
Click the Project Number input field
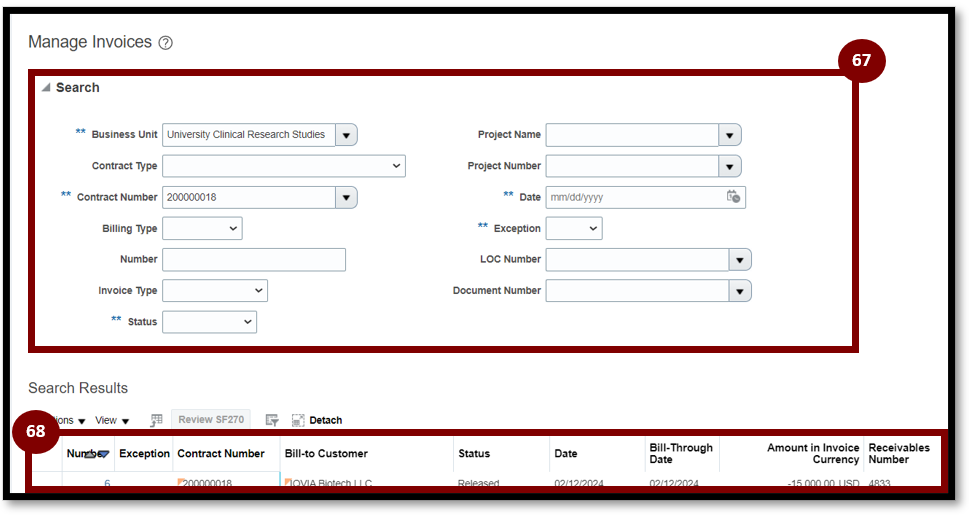[x=632, y=166]
